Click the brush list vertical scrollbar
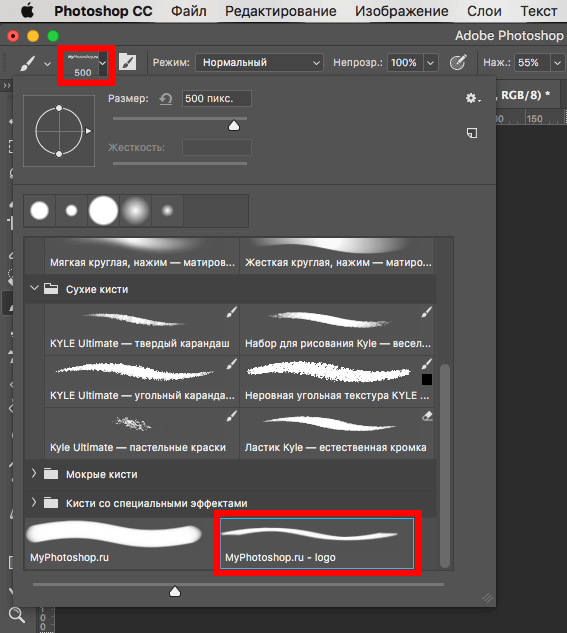Viewport: 567px width, 633px height. [445, 466]
